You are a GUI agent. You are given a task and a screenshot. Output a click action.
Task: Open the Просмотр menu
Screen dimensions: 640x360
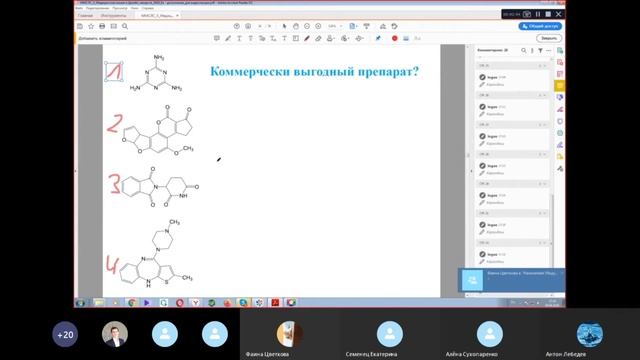point(120,8)
